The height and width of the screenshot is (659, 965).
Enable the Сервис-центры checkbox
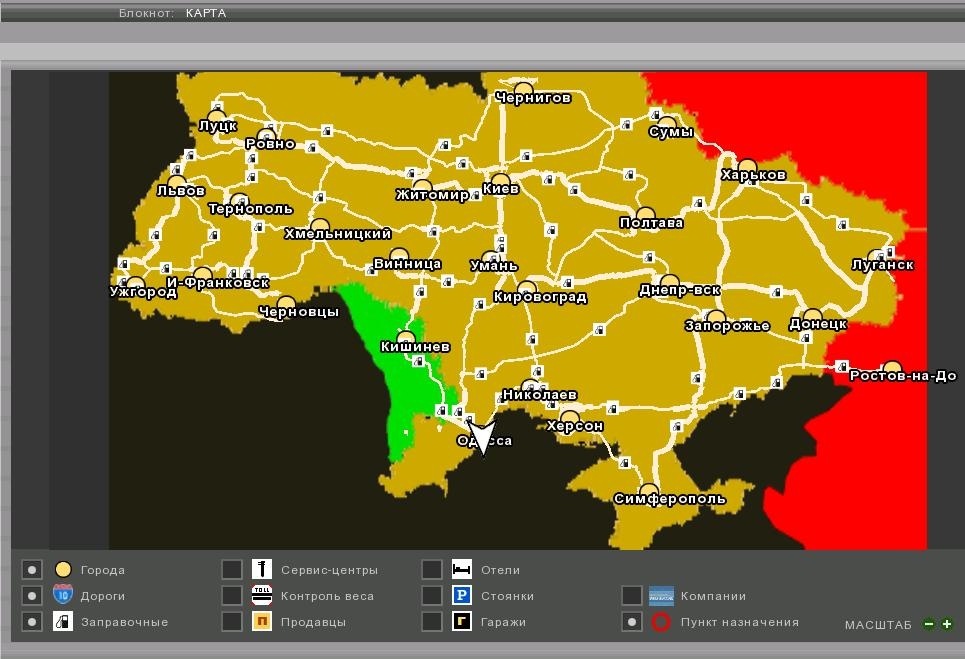coord(232,570)
